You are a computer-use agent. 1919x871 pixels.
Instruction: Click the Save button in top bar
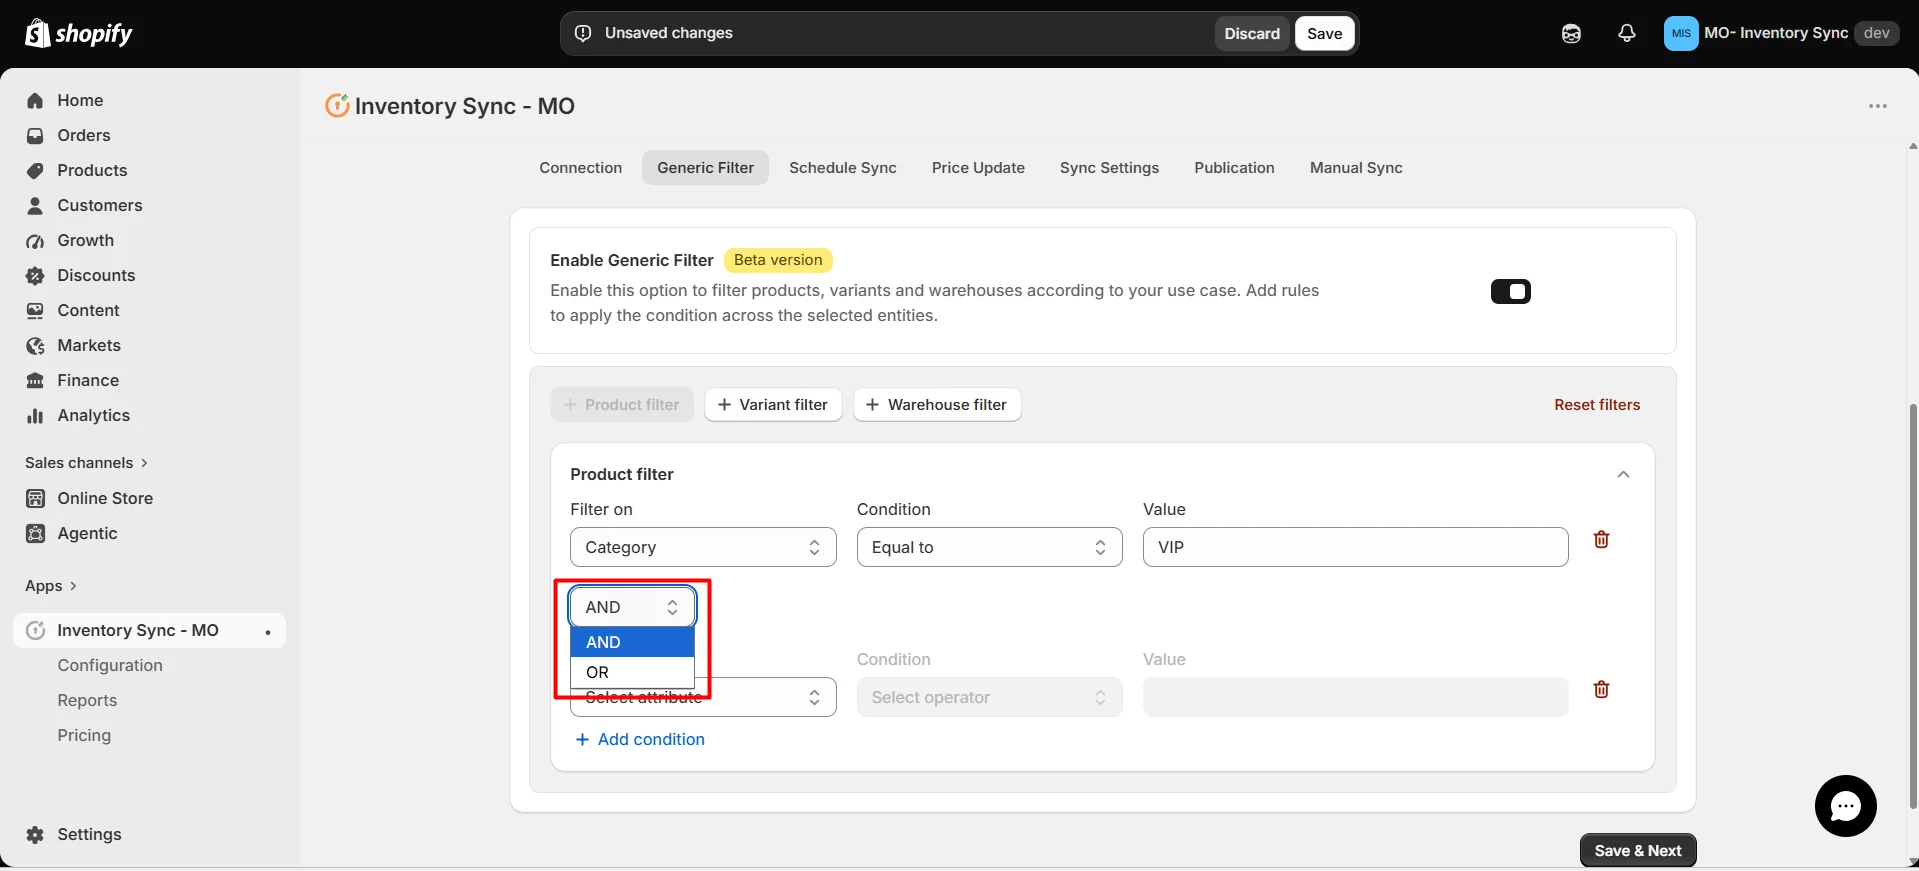pos(1324,33)
